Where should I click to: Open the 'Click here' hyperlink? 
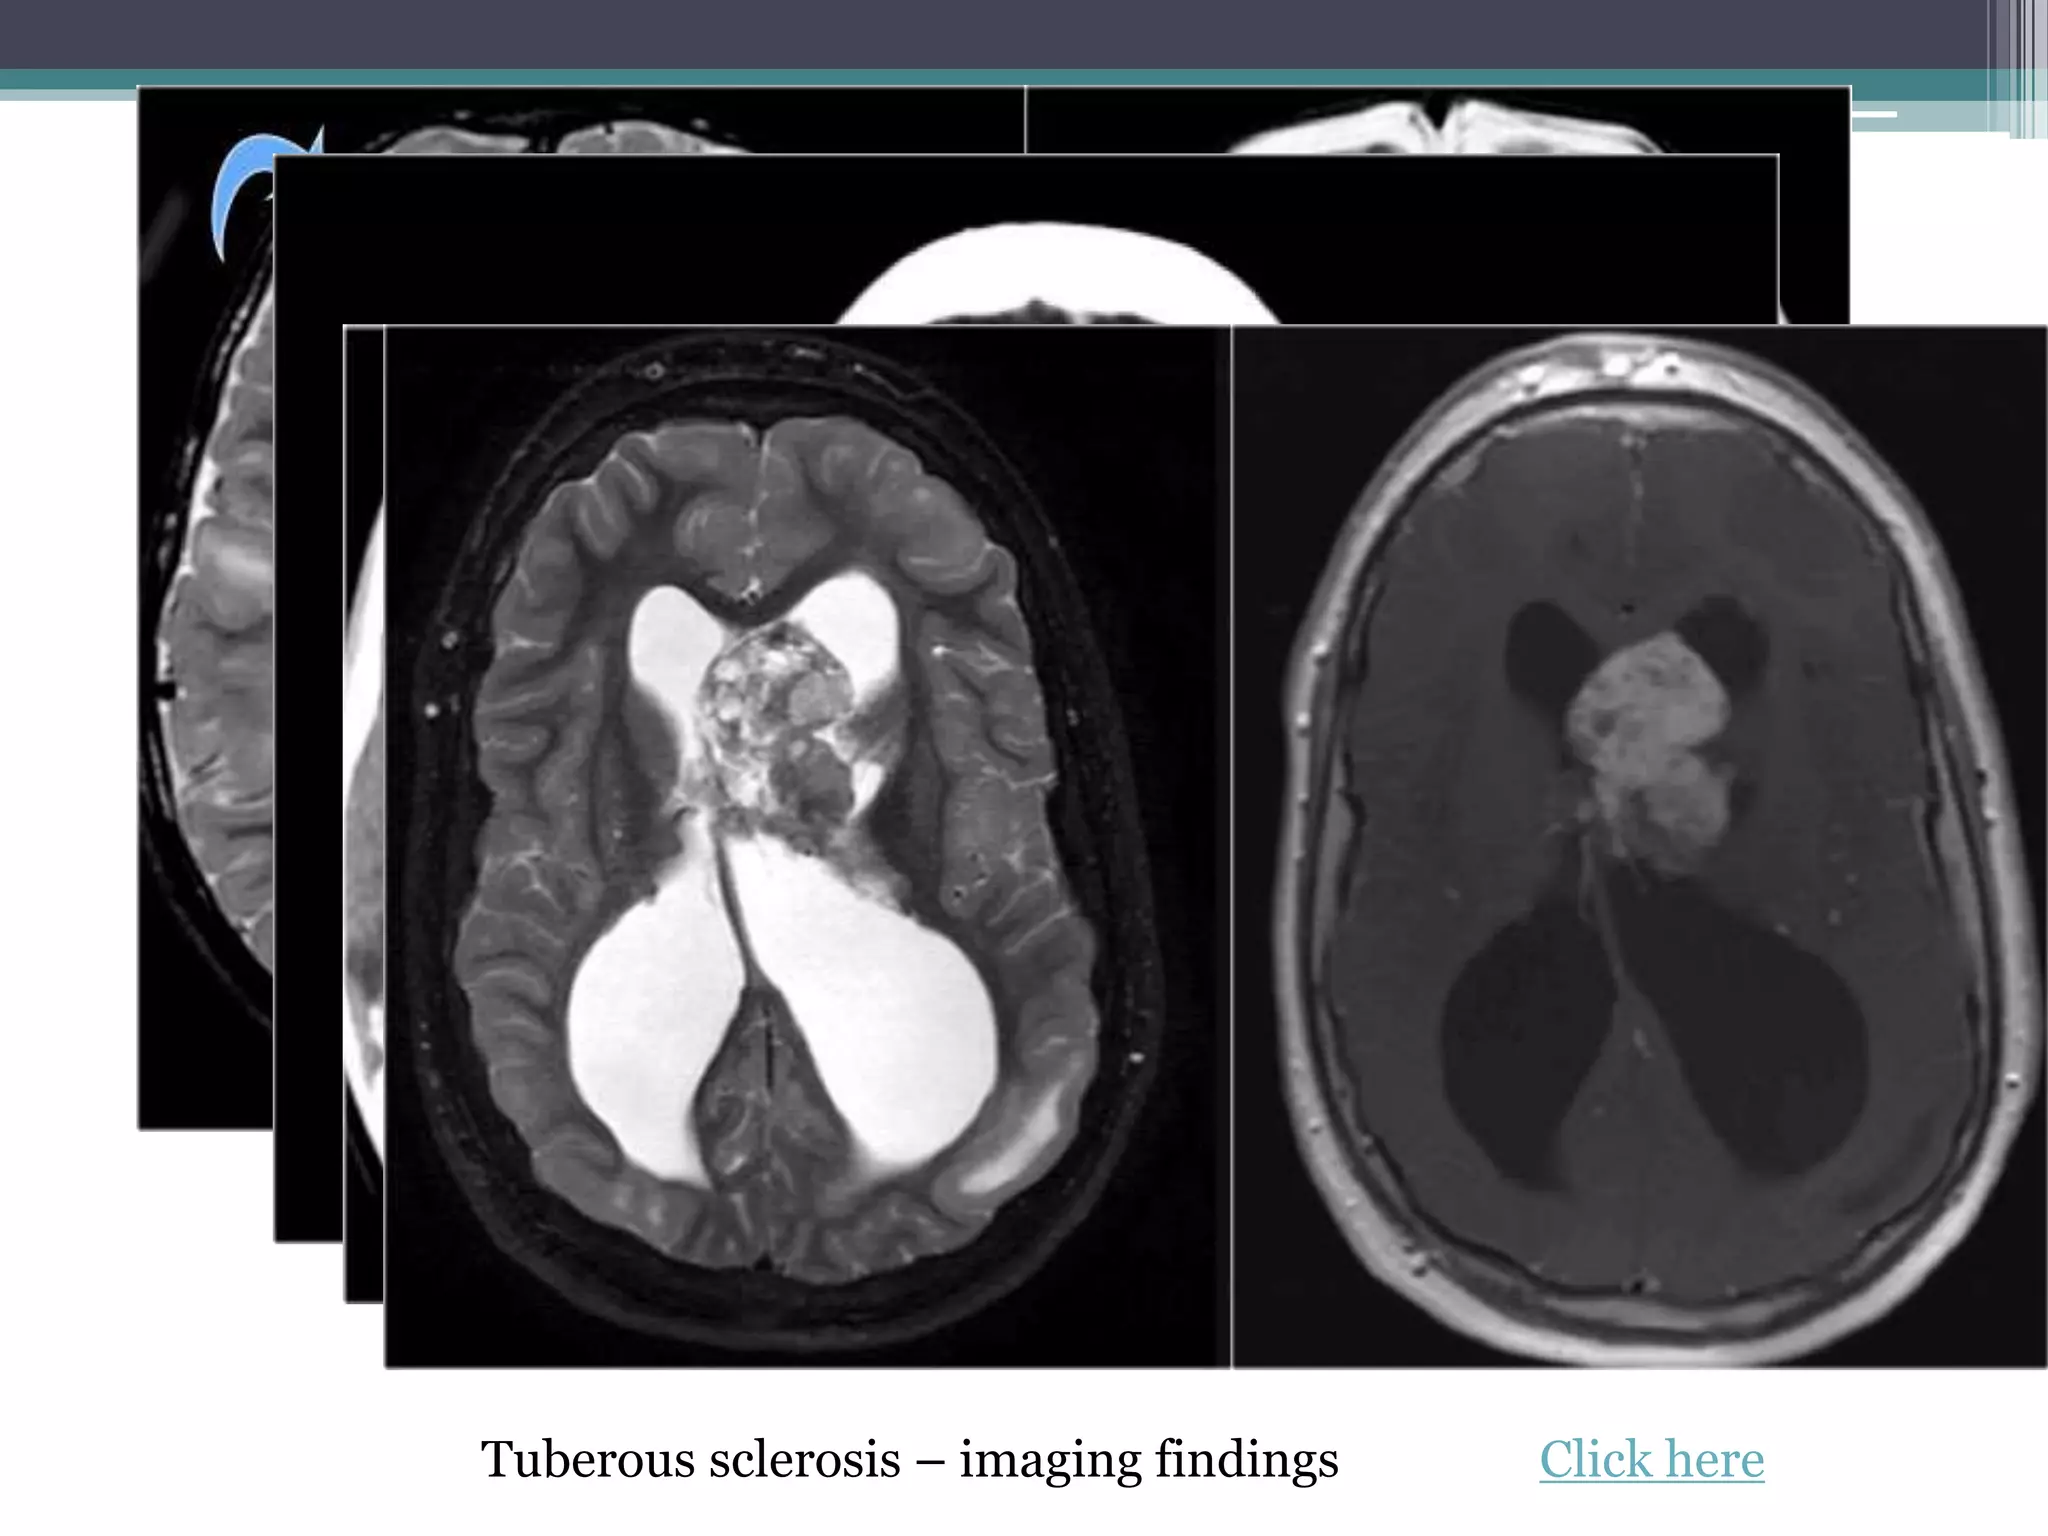pyautogui.click(x=1651, y=1459)
